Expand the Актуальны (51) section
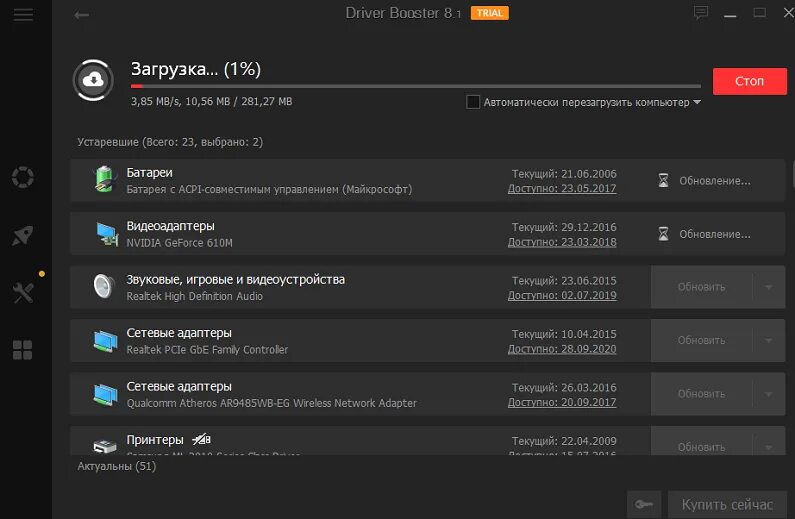Viewport: 795px width, 519px height. click(117, 466)
